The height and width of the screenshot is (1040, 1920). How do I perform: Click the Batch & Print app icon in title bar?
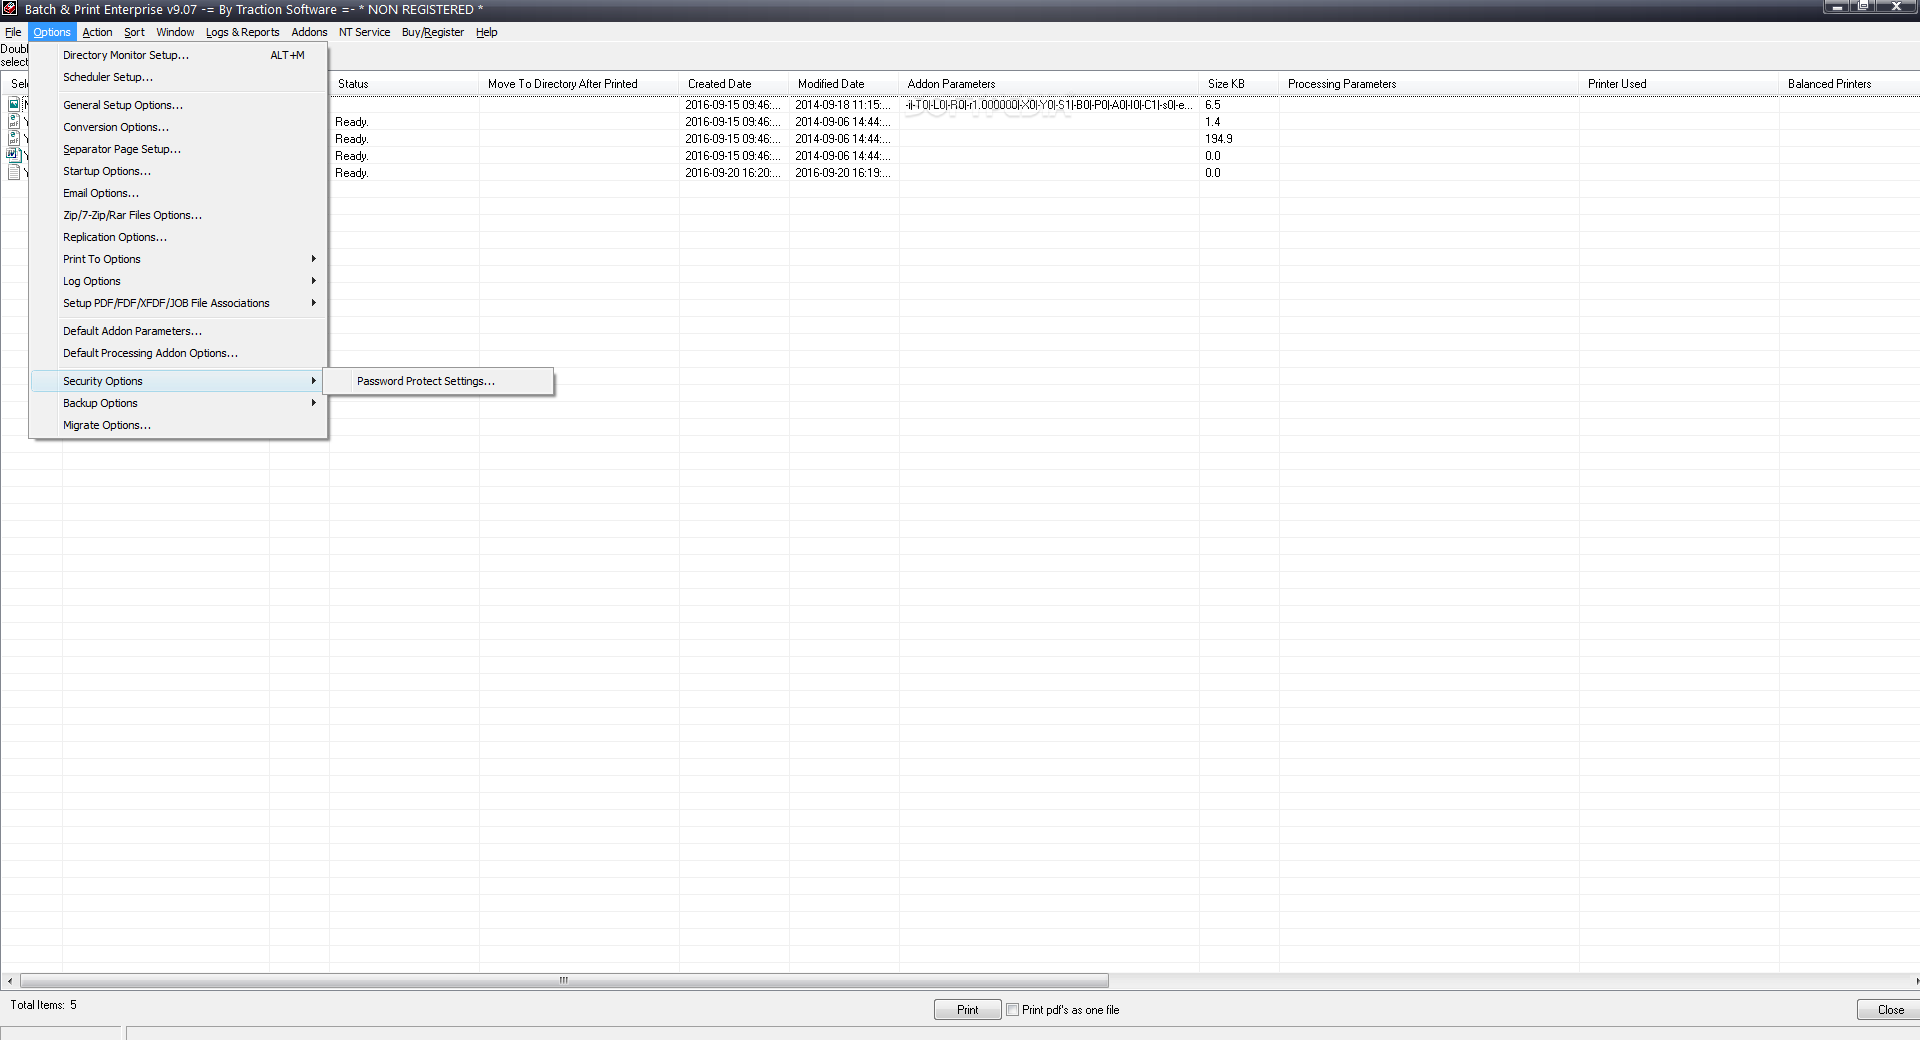[10, 9]
